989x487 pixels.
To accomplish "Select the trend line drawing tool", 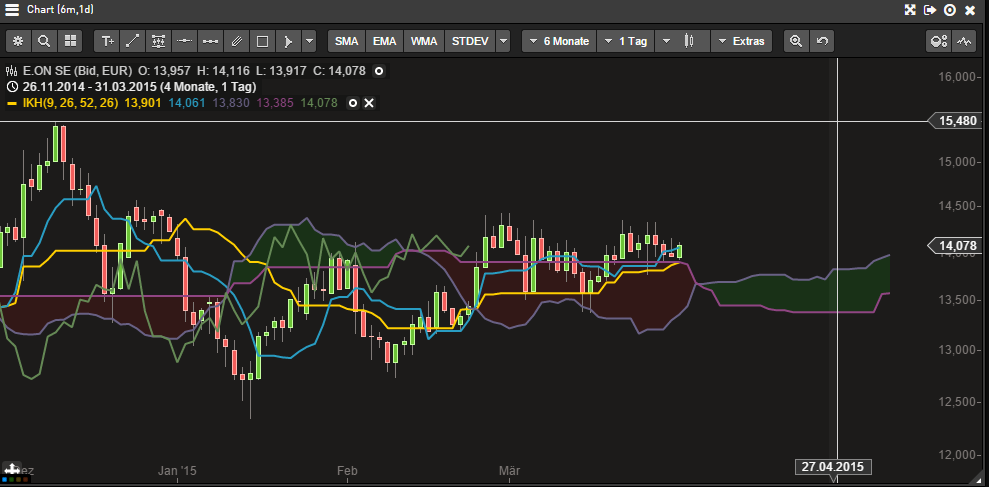I will coord(132,42).
